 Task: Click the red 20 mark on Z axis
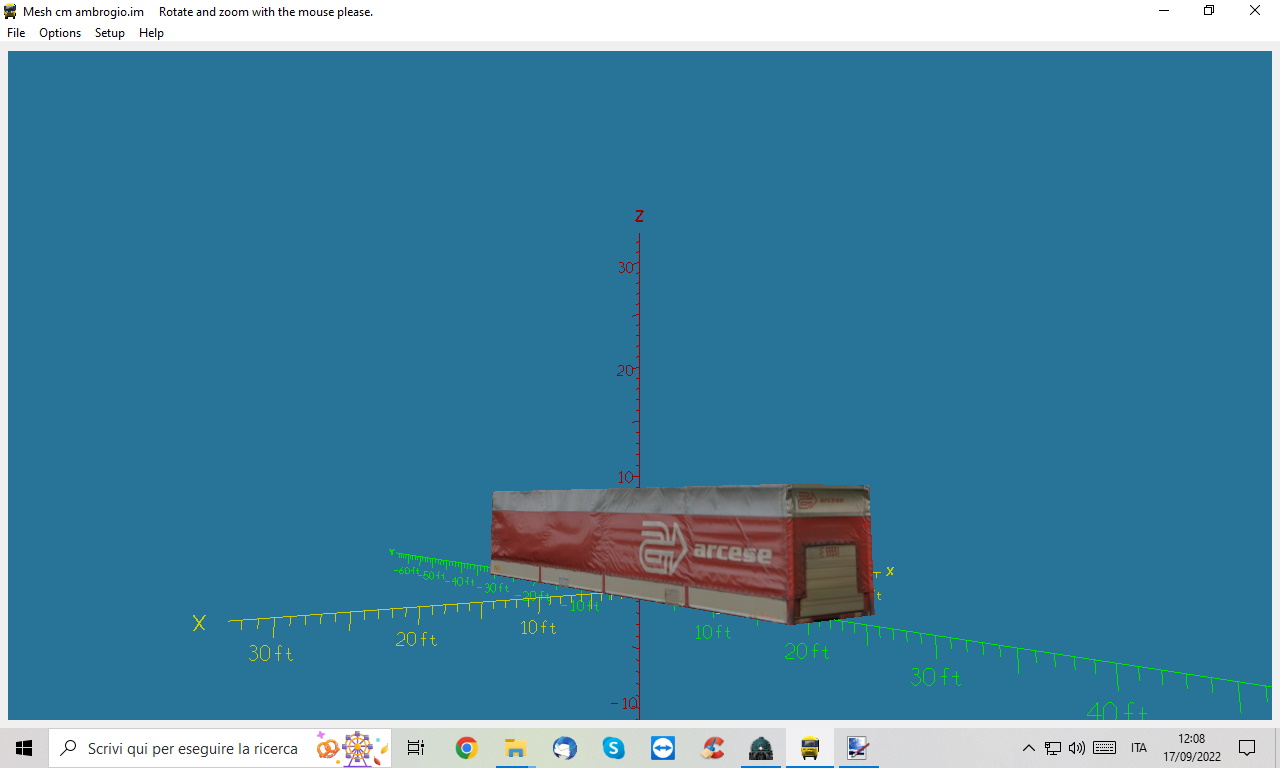click(626, 370)
